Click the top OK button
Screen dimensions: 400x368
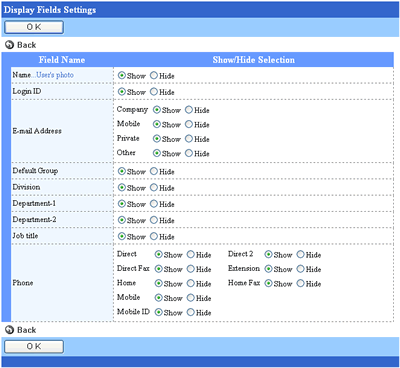click(34, 27)
